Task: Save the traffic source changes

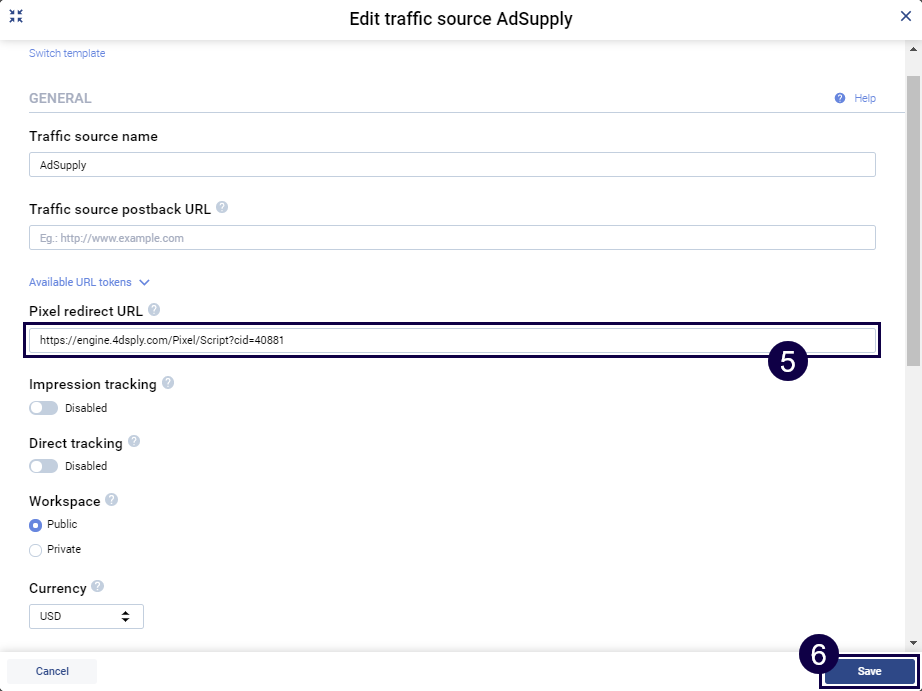Action: point(868,671)
